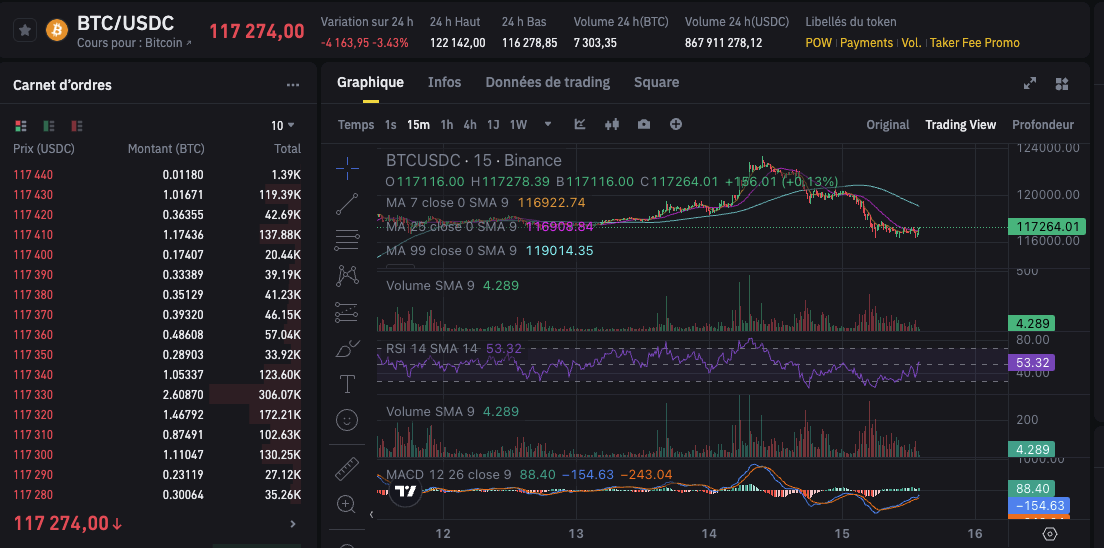Switch chart to Trading View
Viewport: 1104px width, 548px height.
click(x=960, y=125)
